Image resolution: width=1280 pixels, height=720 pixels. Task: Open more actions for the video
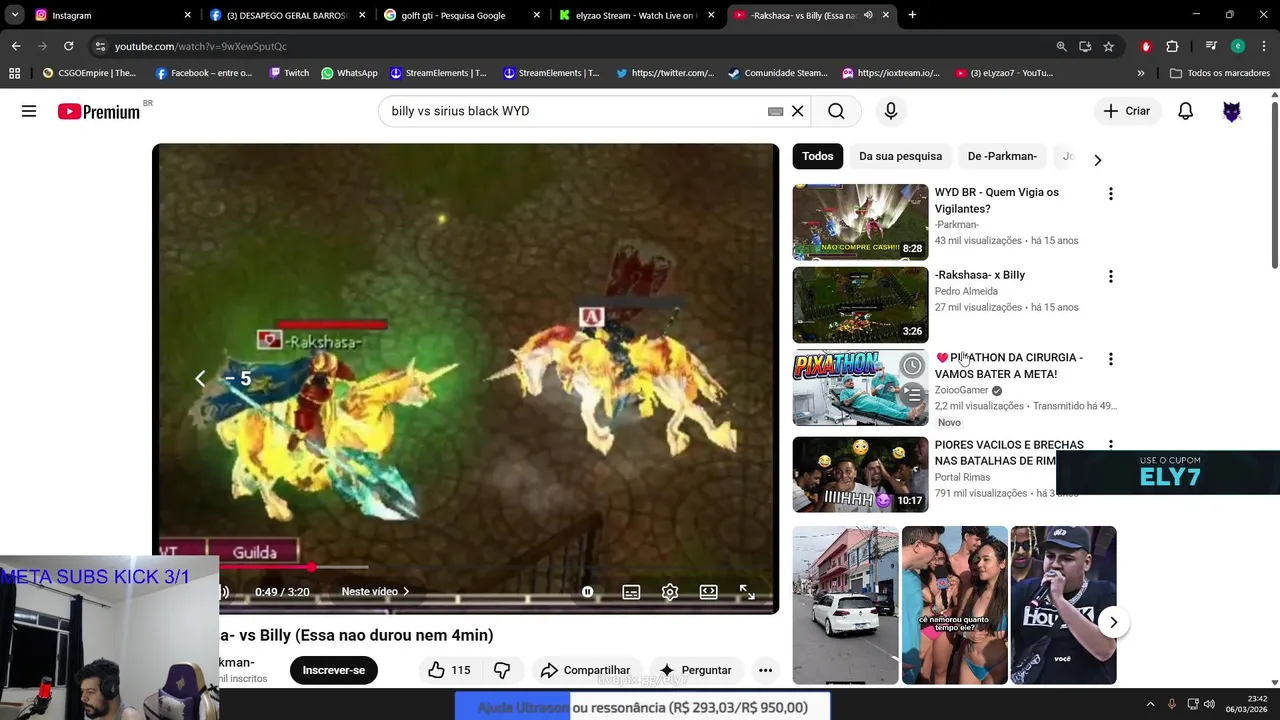coord(765,670)
